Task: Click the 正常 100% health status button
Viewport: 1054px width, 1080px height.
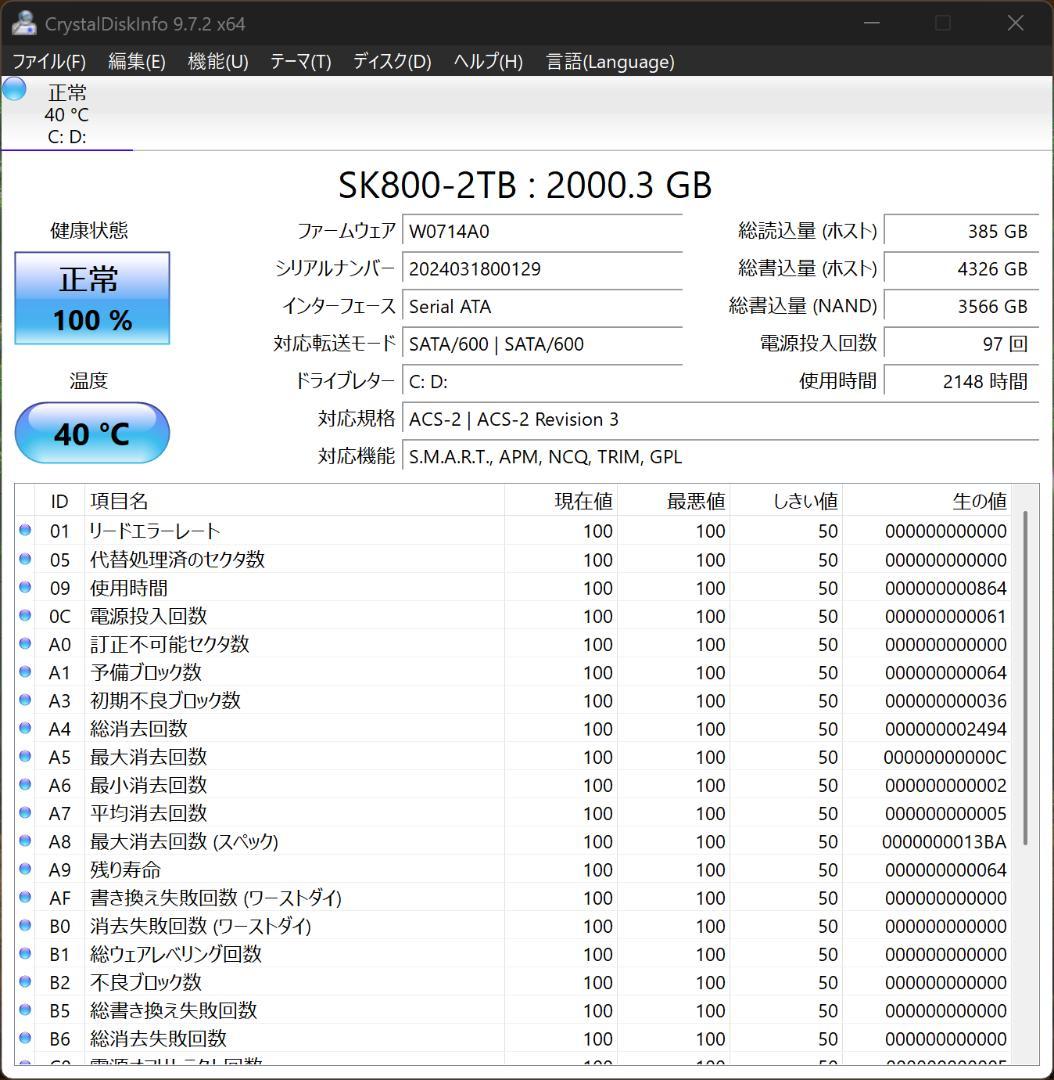Action: (x=92, y=297)
